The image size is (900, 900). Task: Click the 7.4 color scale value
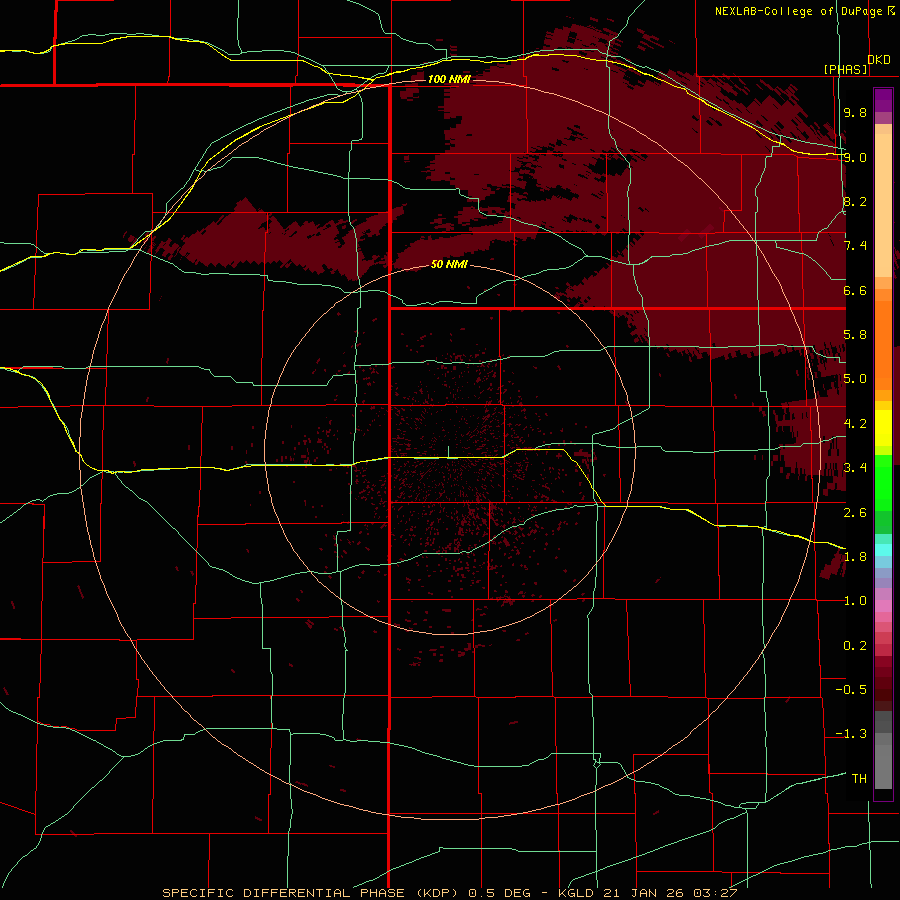(855, 246)
